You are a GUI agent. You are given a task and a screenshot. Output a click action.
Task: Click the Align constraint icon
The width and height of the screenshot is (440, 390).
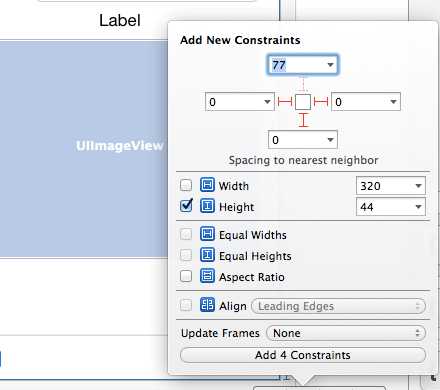207,305
